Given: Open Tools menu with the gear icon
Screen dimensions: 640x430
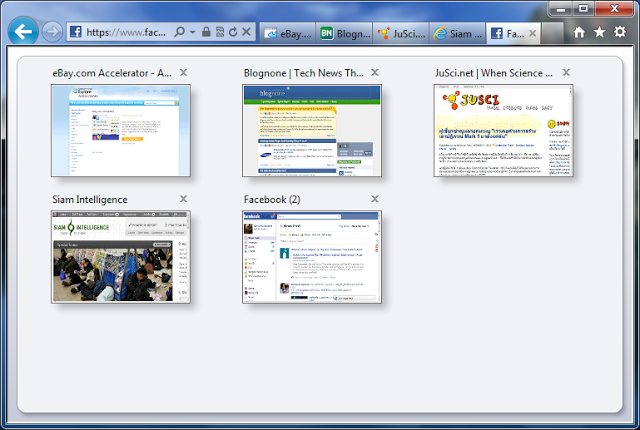Looking at the screenshot, I should (620, 32).
